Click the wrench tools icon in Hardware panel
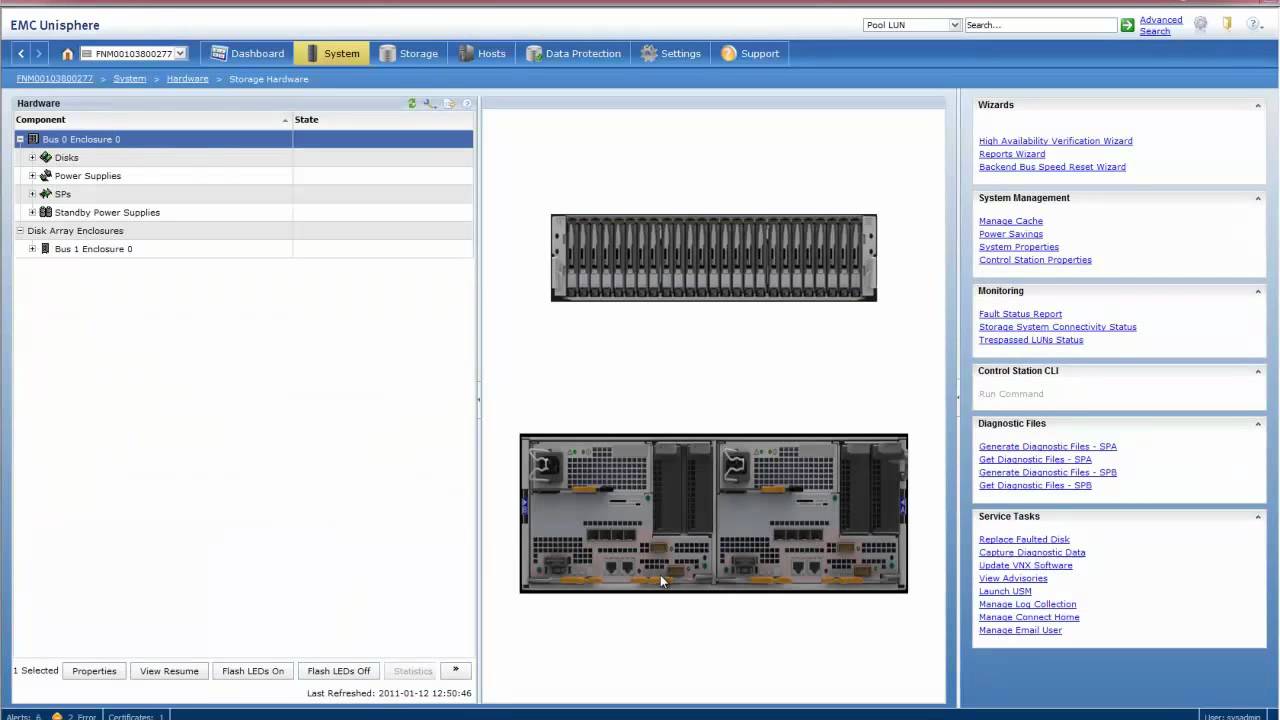 [429, 103]
